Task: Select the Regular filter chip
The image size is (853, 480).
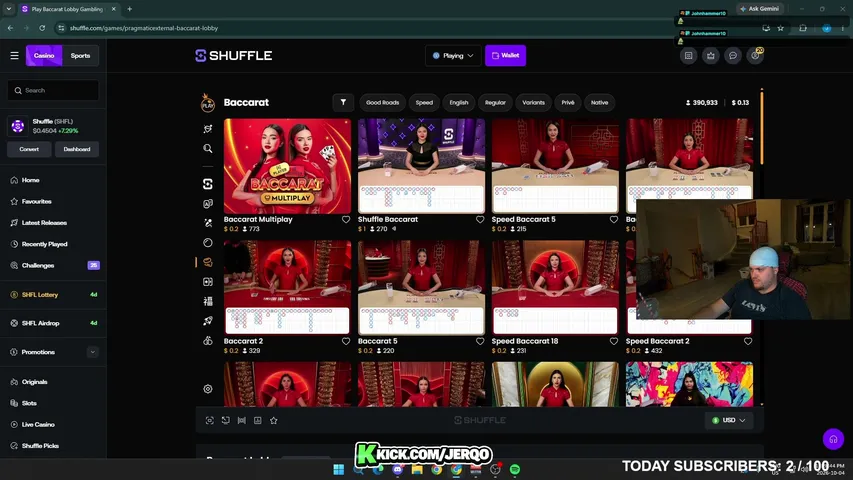Action: pos(495,102)
